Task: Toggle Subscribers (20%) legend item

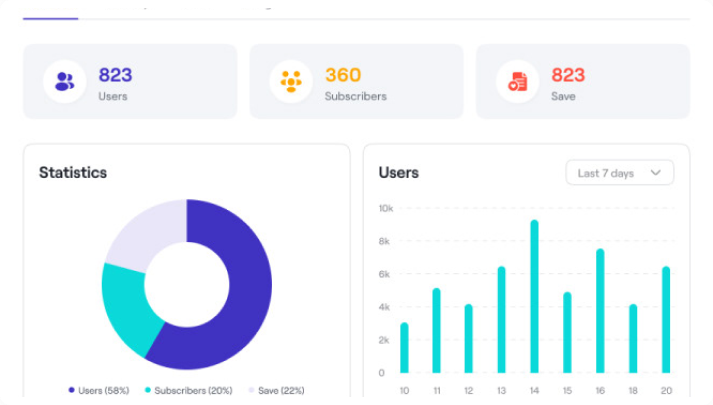Action: [189, 390]
